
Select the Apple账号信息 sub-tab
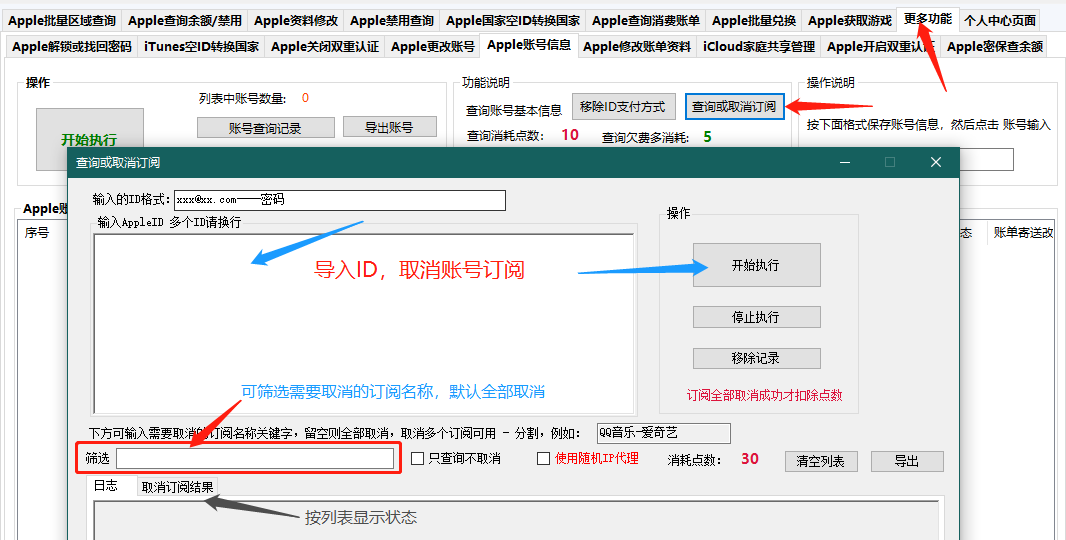(529, 45)
